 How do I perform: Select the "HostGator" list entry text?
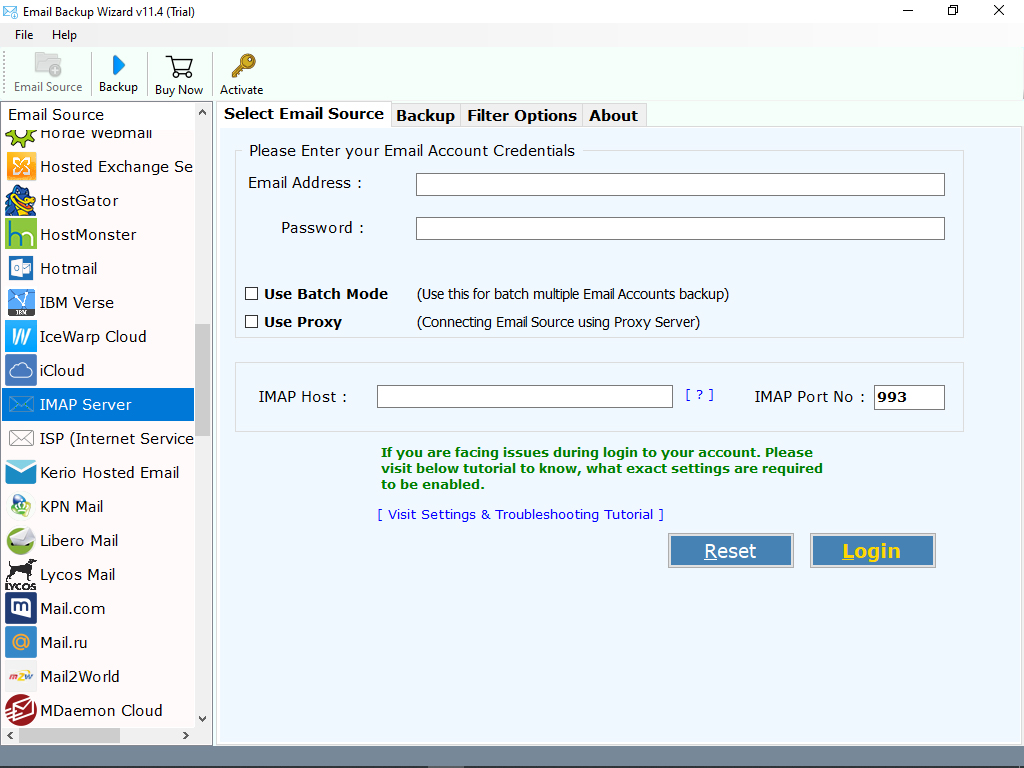click(x=79, y=200)
